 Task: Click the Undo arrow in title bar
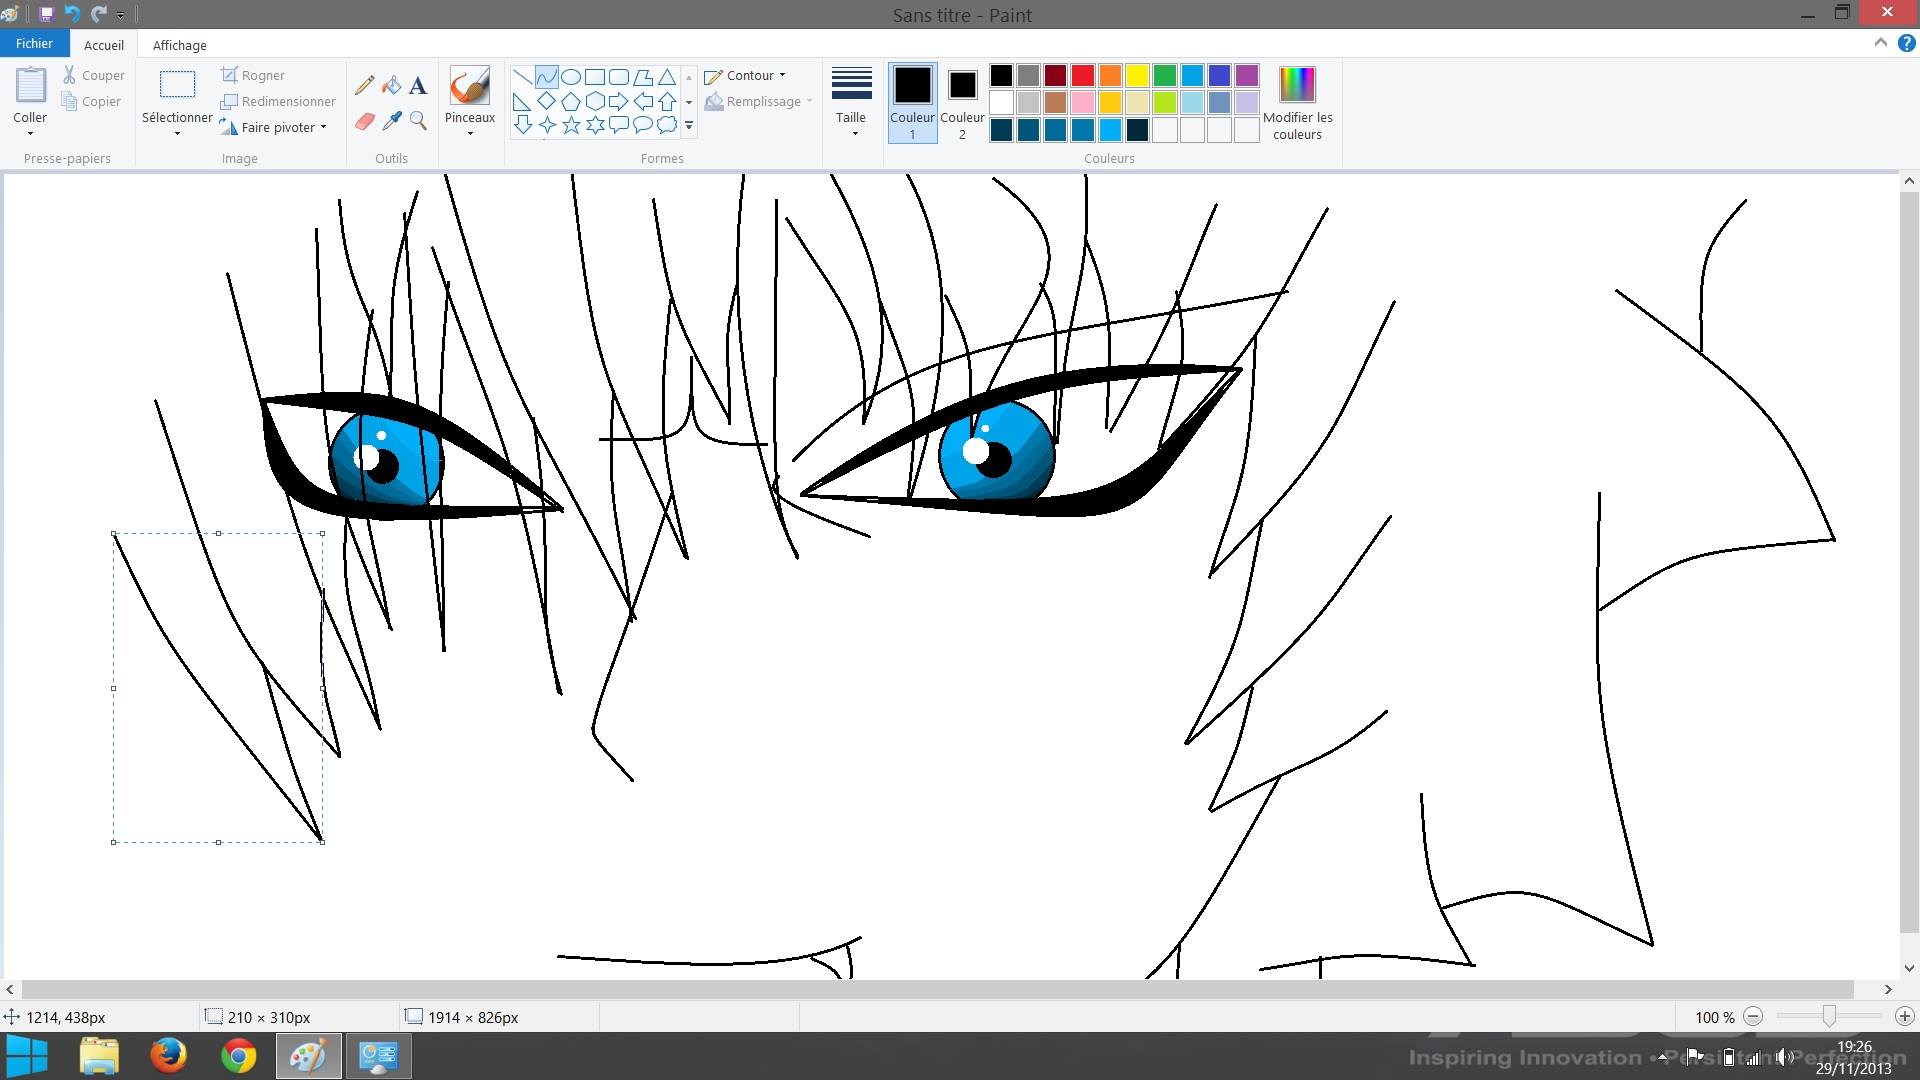[72, 14]
